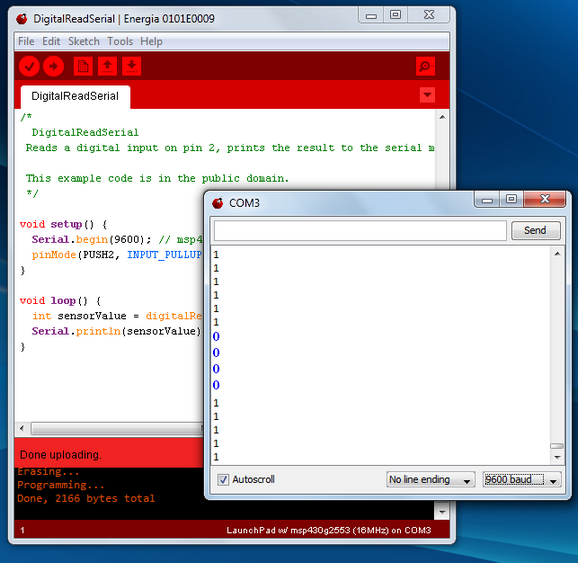Click the console scroll down arrow
This screenshot has width=578, height=563.
[442, 512]
